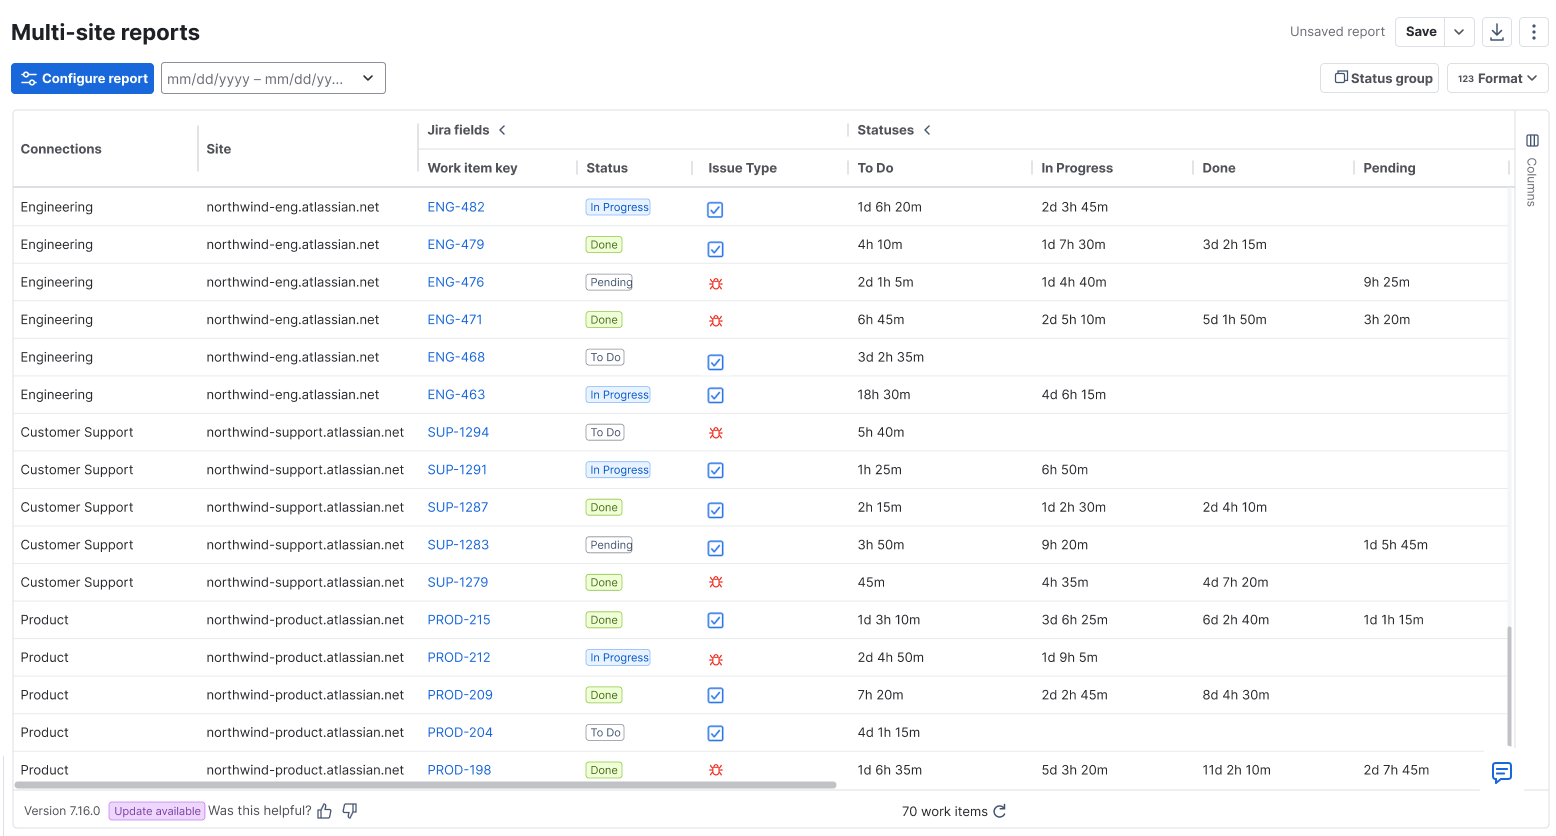Open the feedback chat bubble icon
This screenshot has height=836, width=1556.
pos(1501,772)
